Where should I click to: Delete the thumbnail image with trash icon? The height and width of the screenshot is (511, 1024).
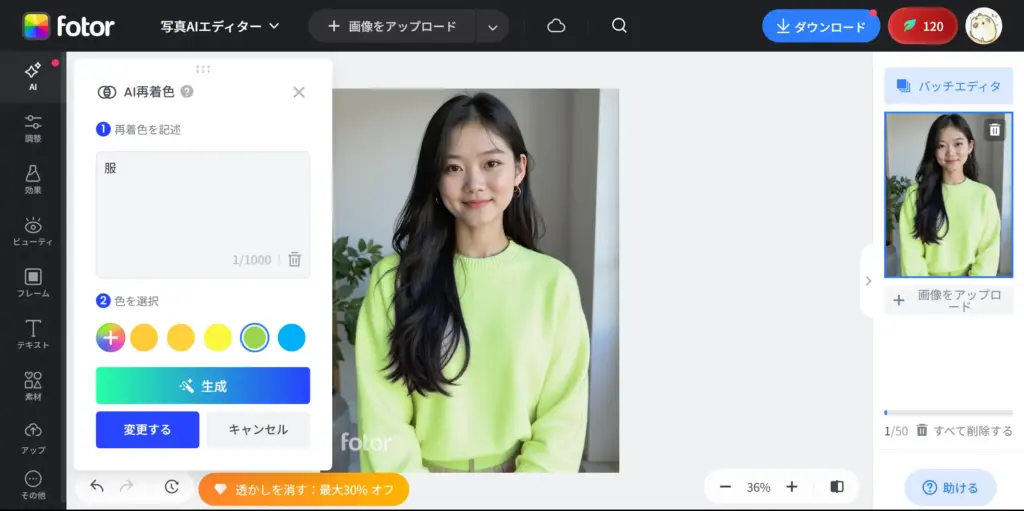tap(994, 129)
